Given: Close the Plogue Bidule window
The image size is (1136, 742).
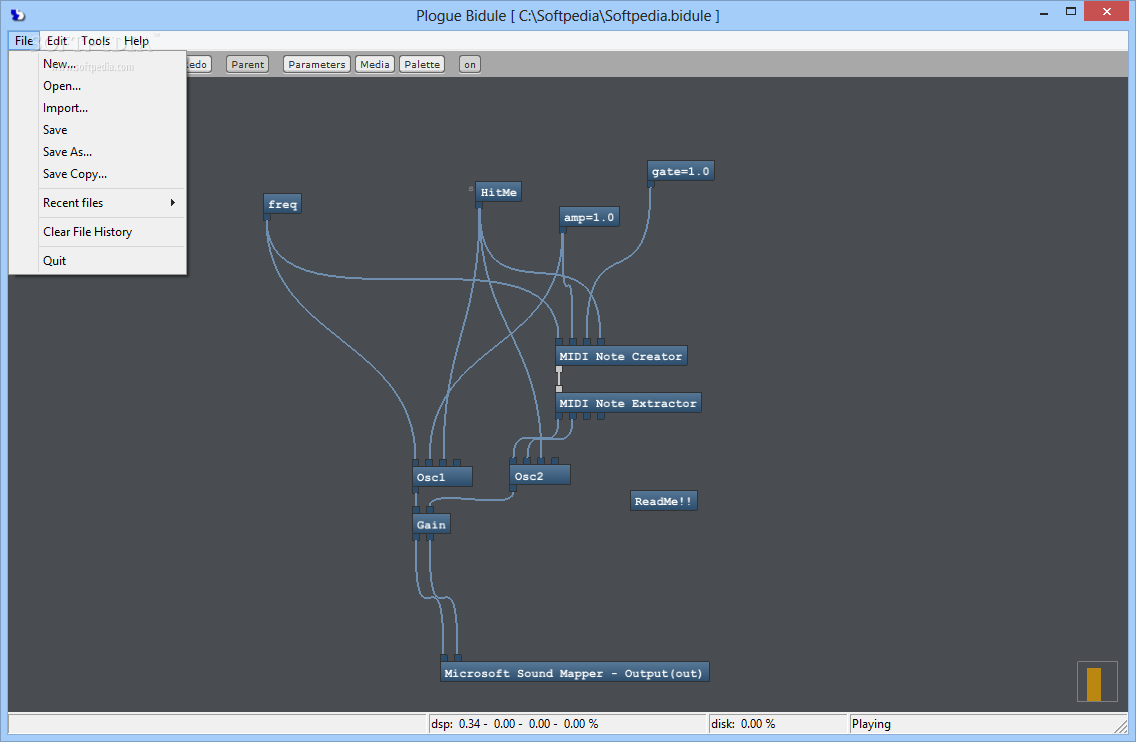Looking at the screenshot, I should 1106,12.
